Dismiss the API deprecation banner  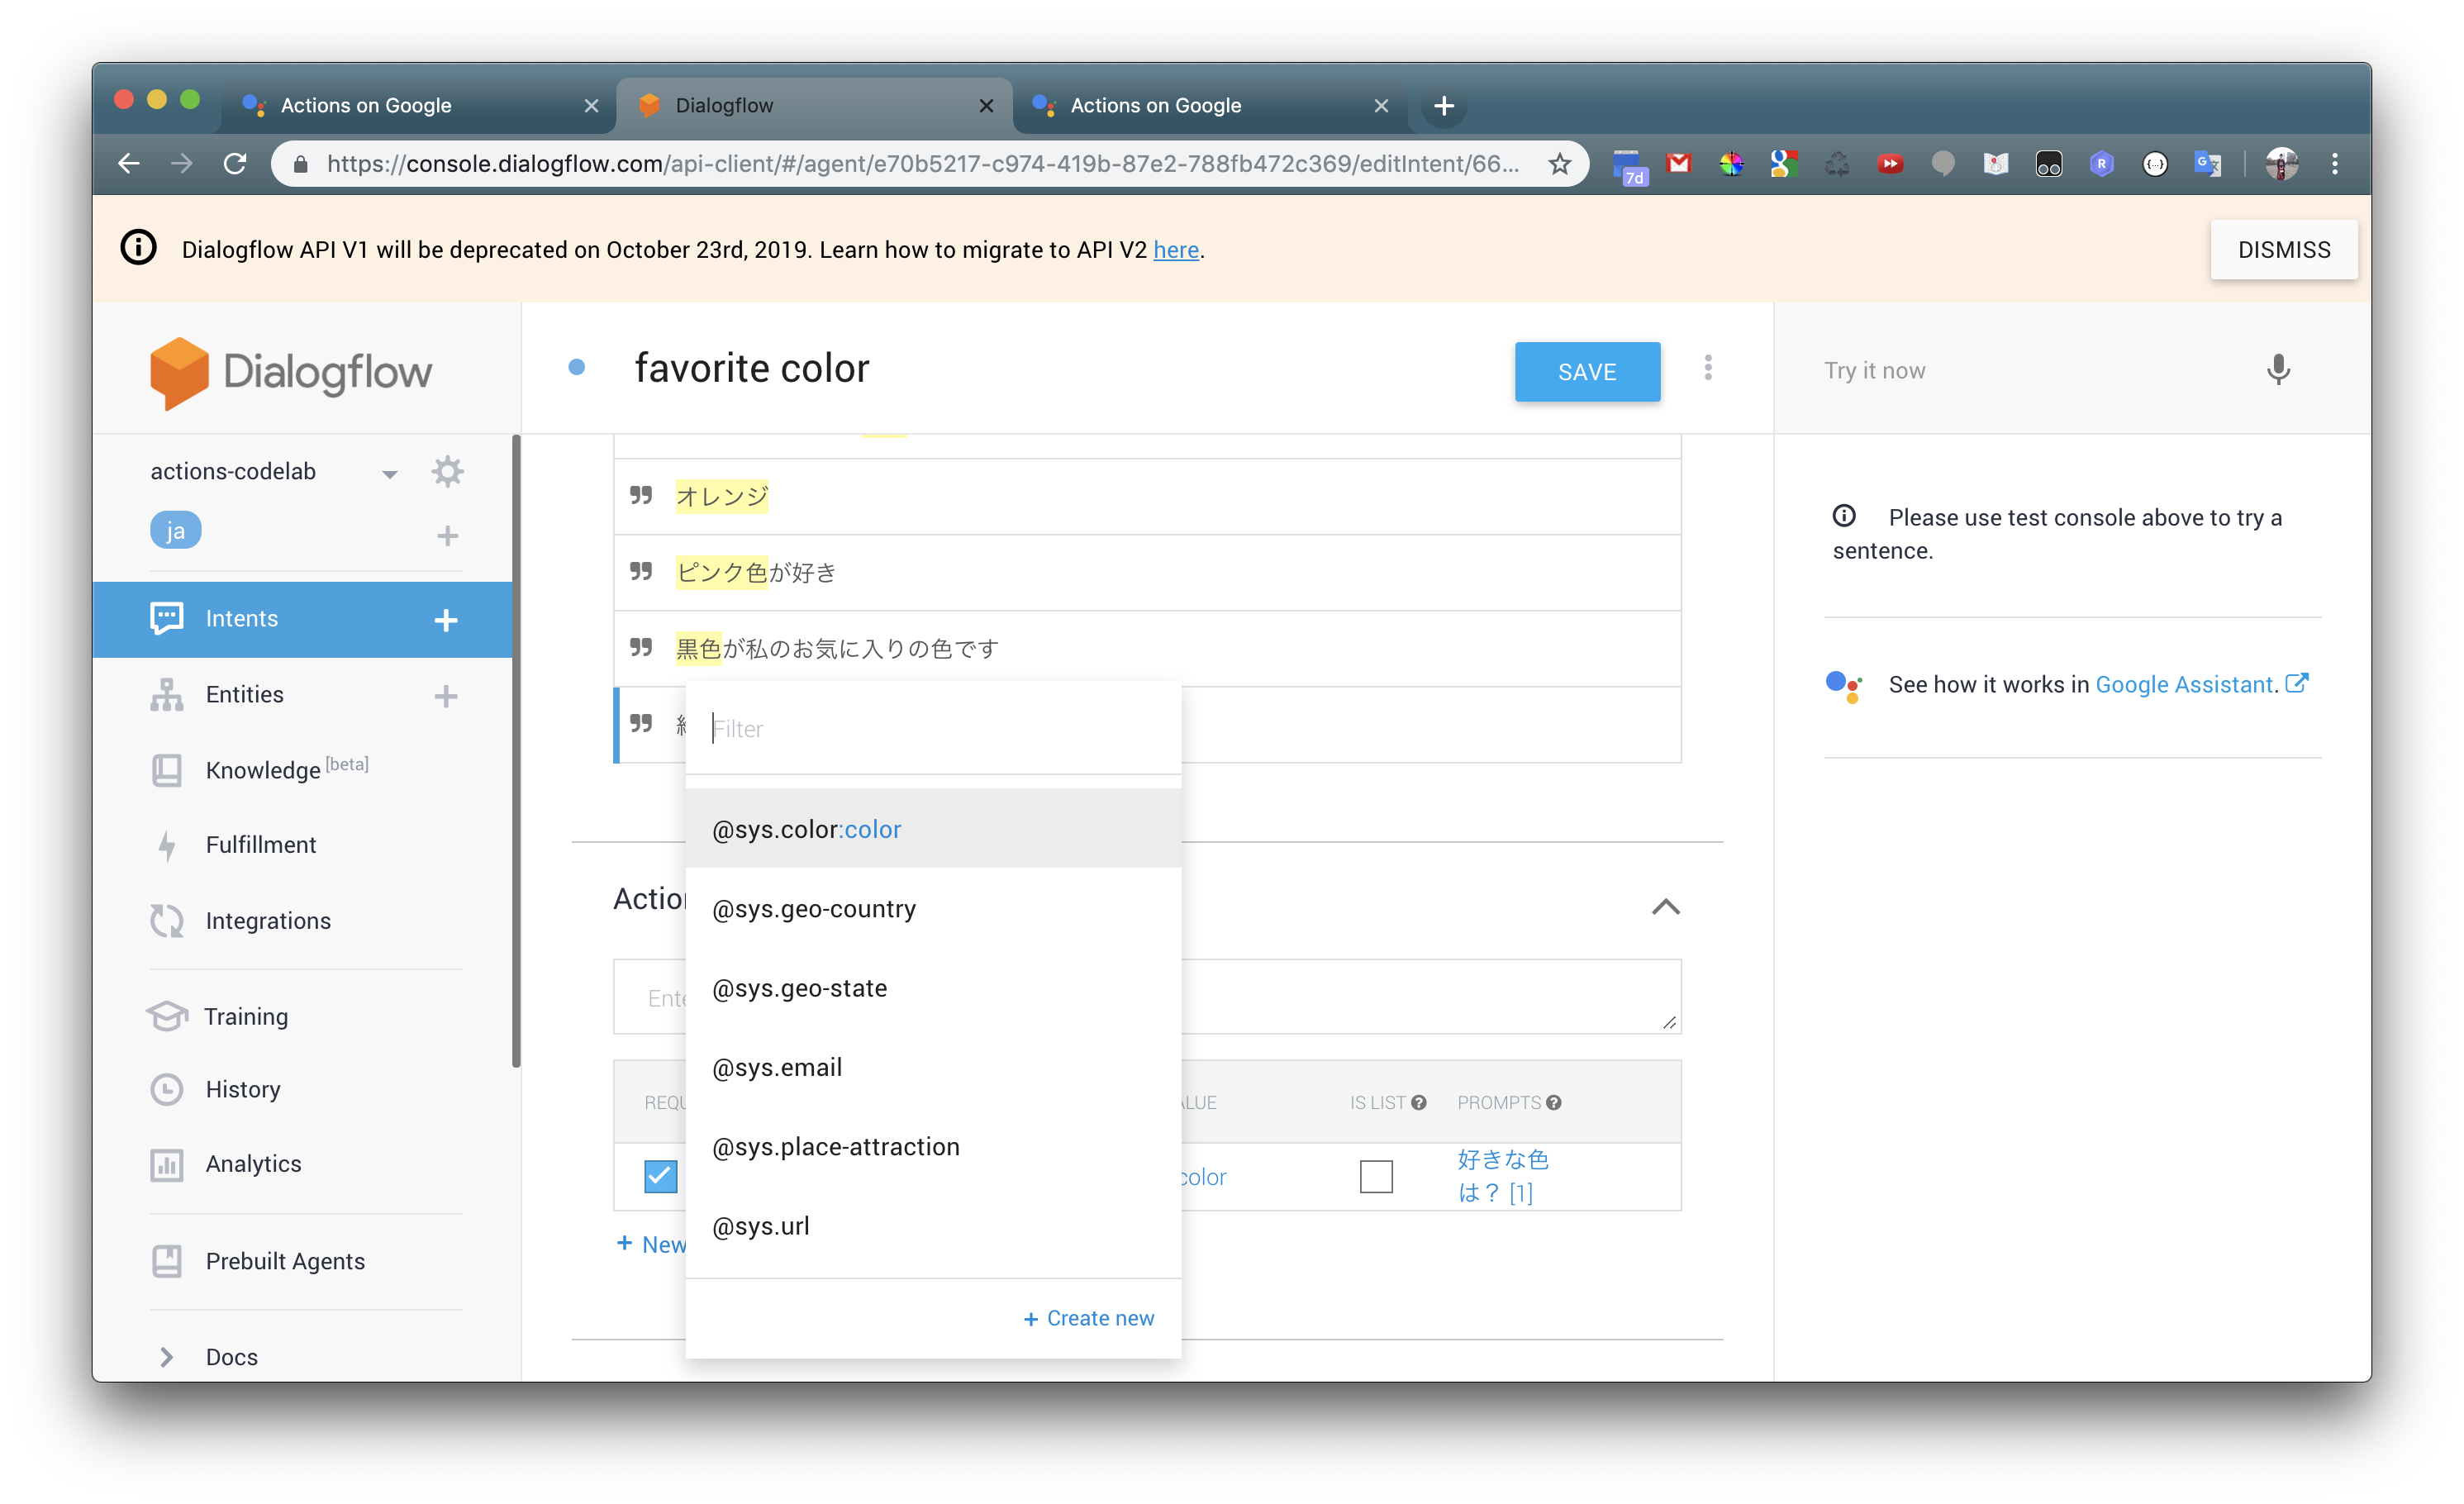click(x=2283, y=250)
